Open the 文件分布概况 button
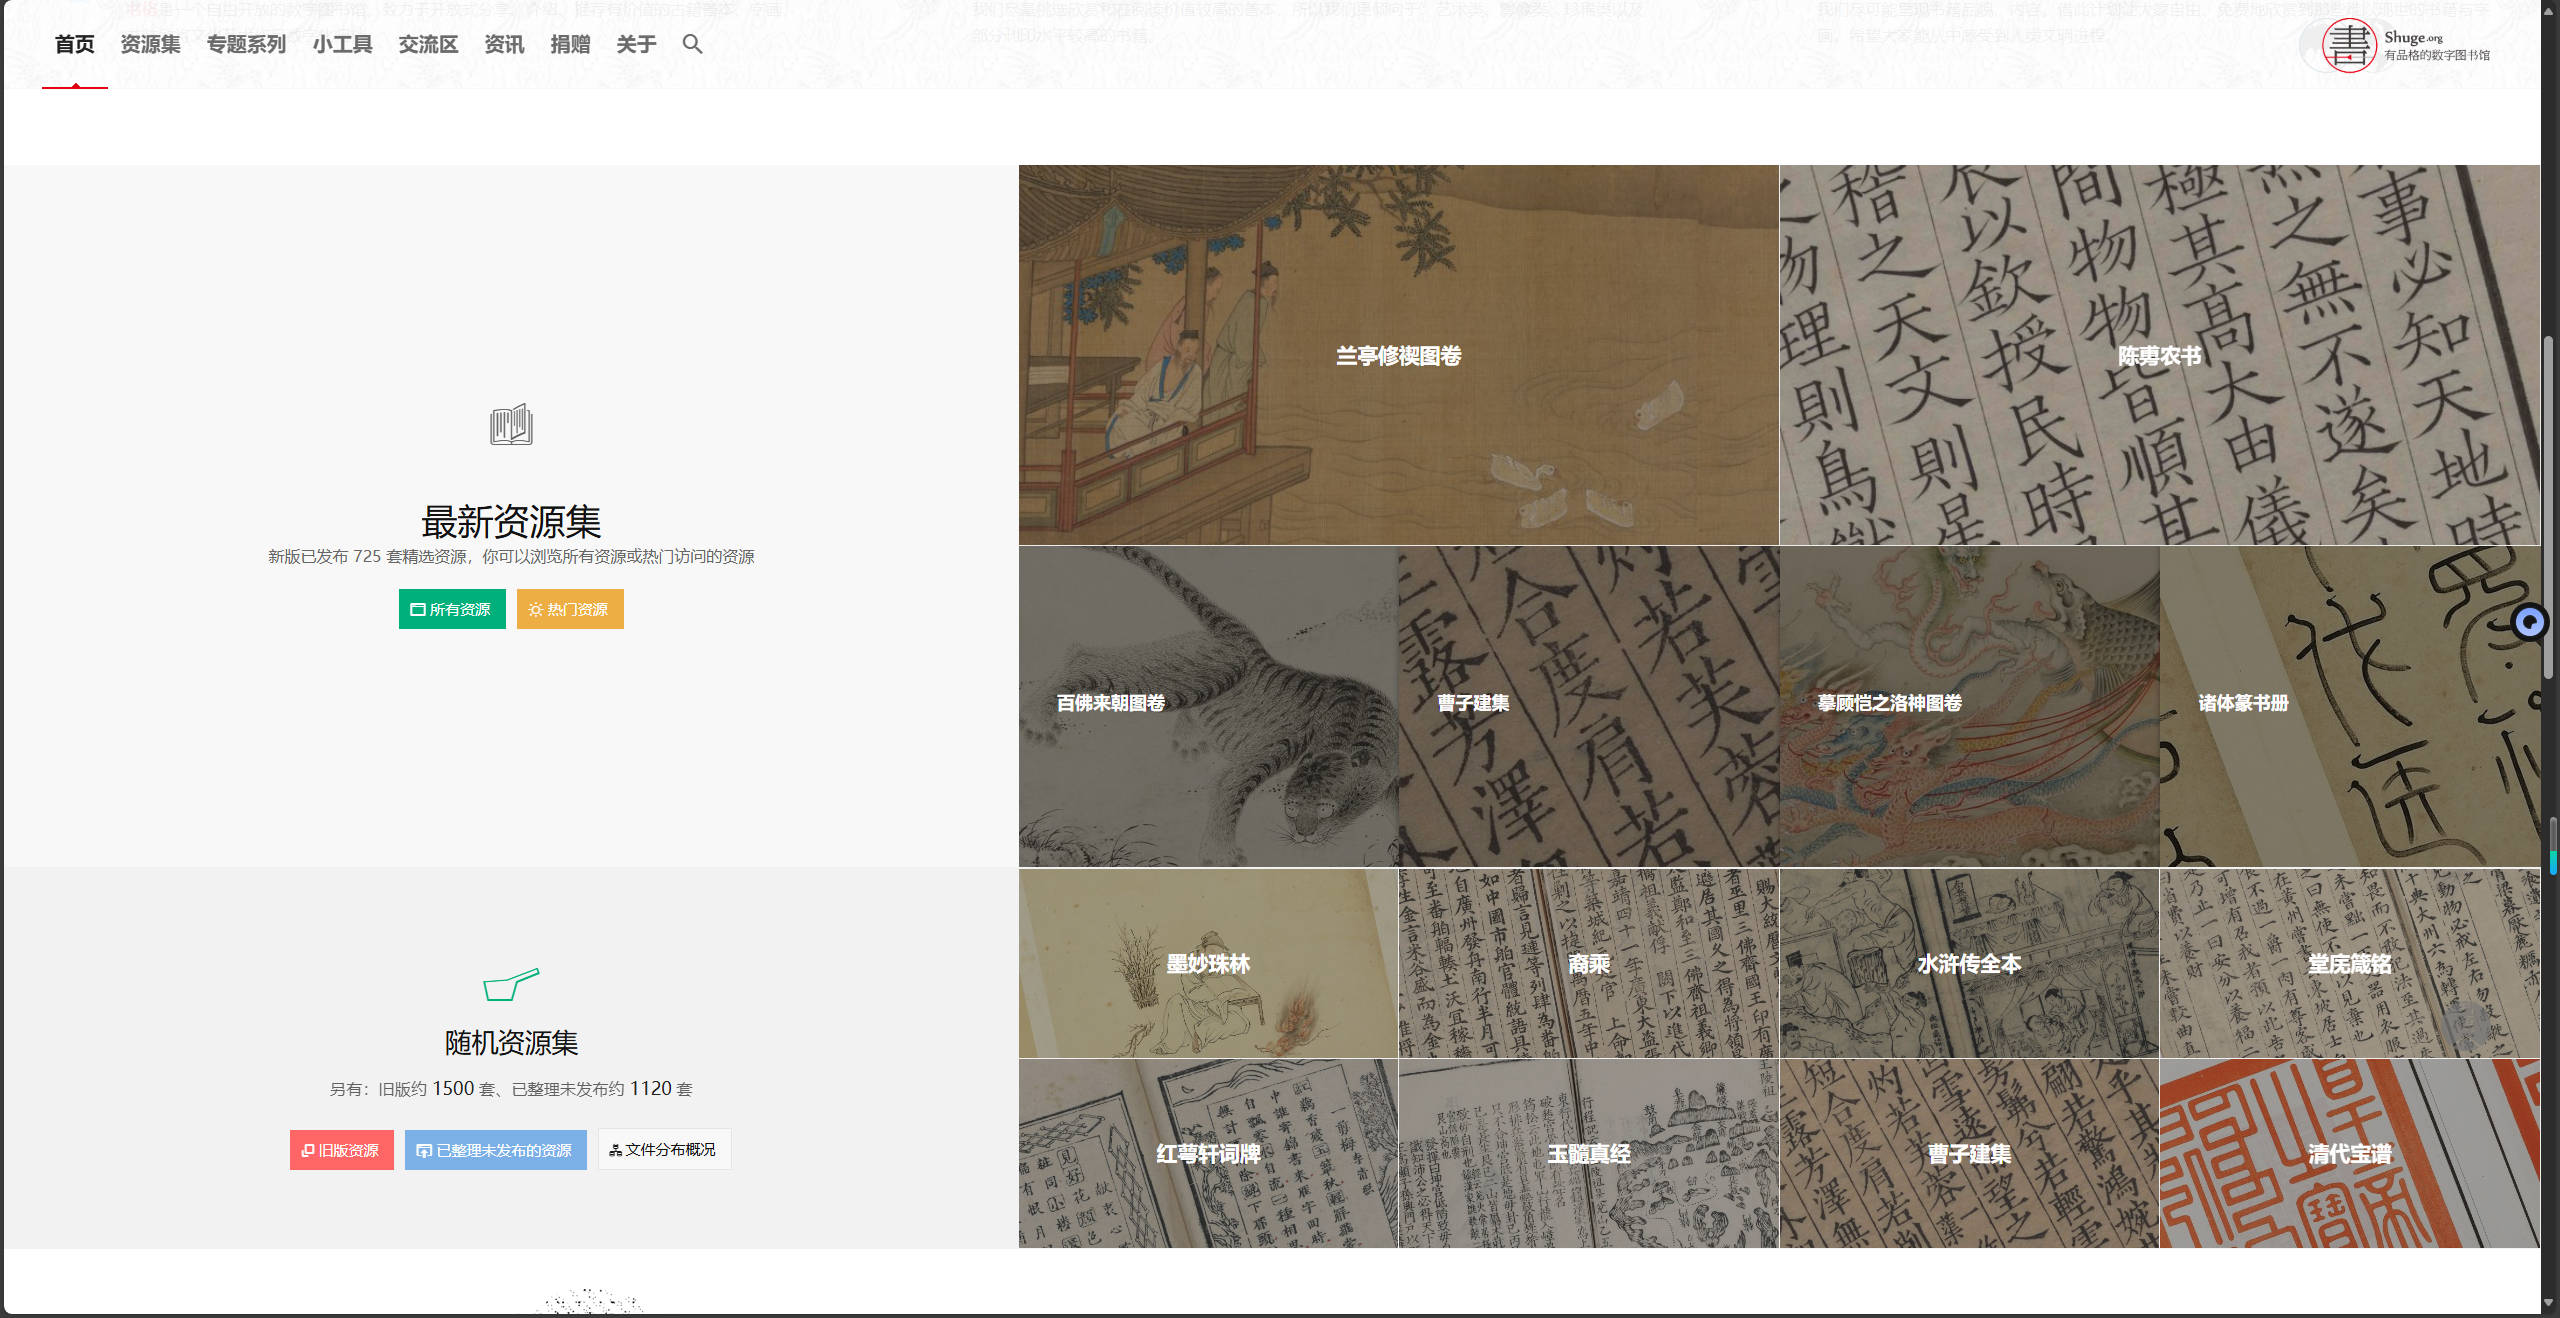 pyautogui.click(x=664, y=1150)
